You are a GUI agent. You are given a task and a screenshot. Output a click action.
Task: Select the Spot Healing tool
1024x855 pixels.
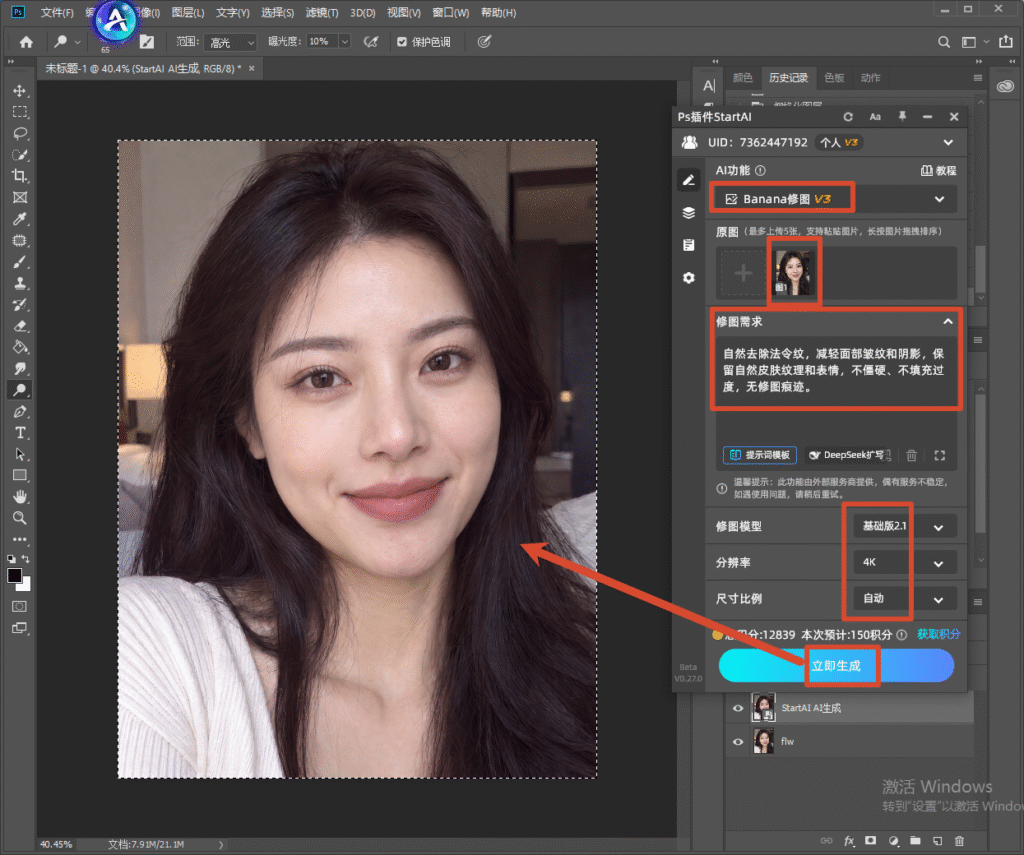click(20, 240)
